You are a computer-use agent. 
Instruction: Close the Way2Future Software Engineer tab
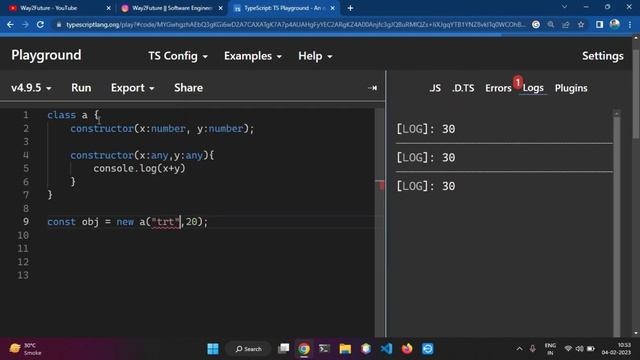[x=220, y=8]
